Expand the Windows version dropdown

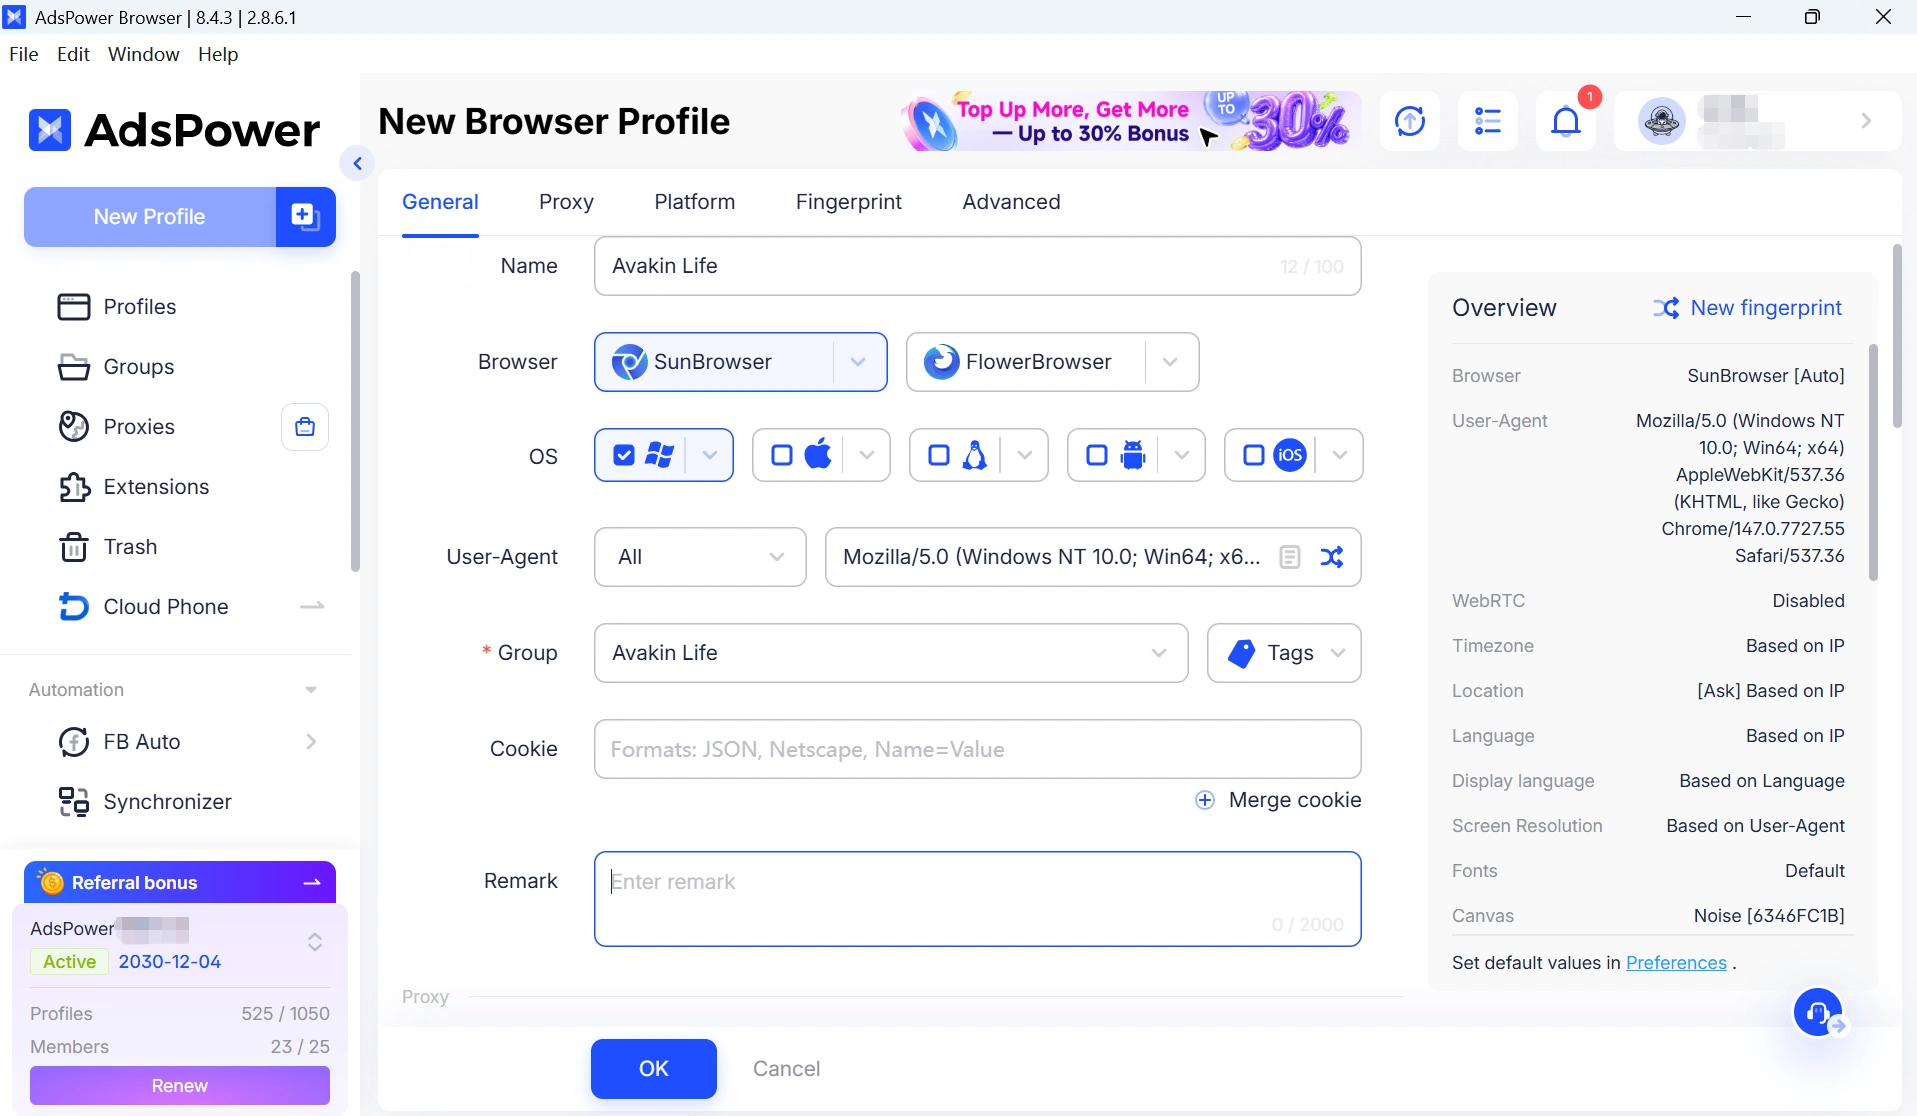710,456
